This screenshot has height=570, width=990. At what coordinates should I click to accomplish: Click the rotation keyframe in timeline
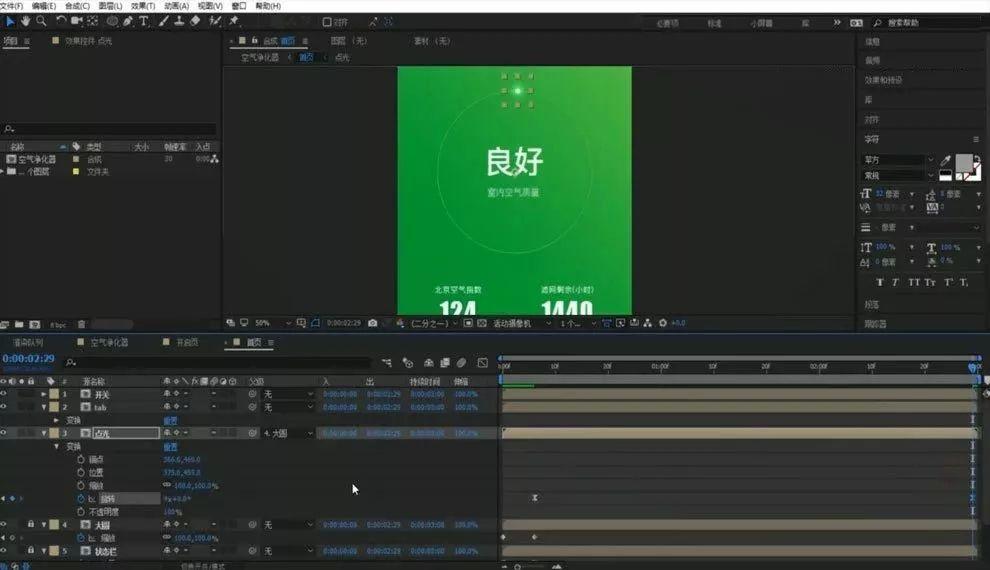click(535, 498)
